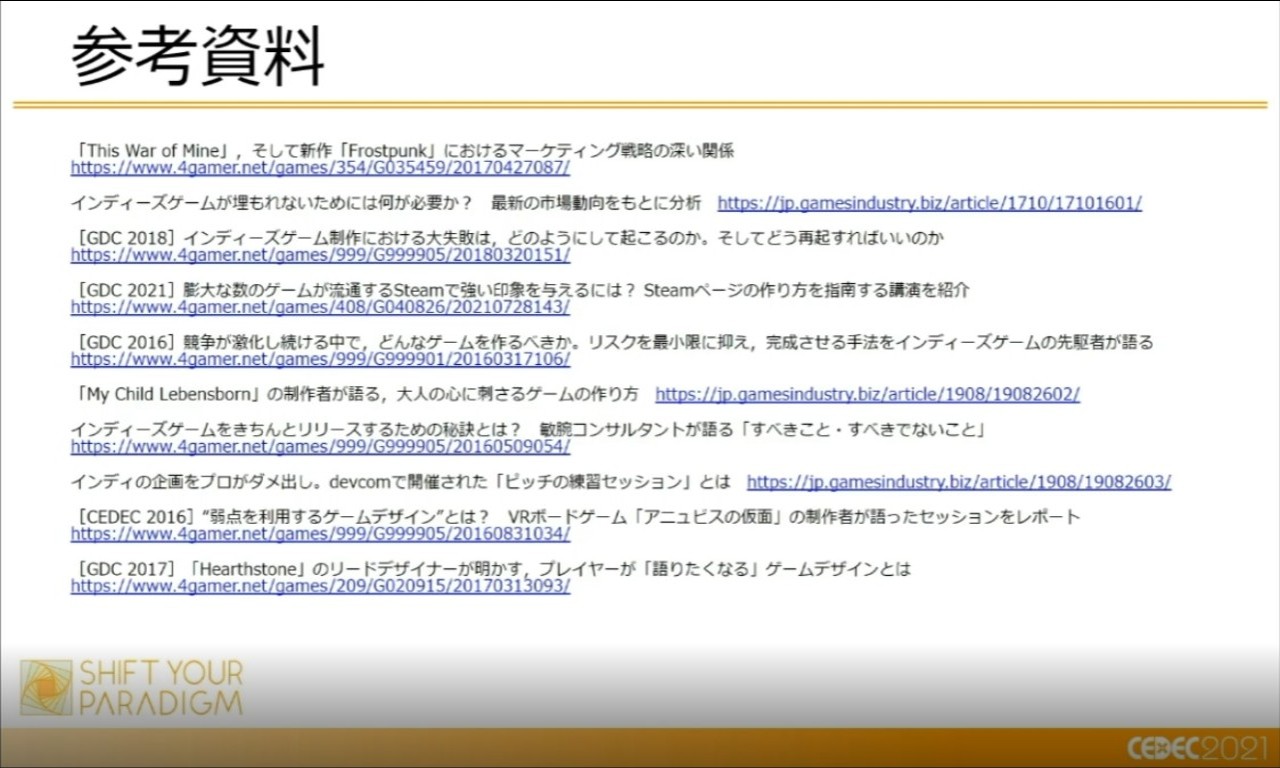
Task: Select the インディーズゲームが埋もれないためには title text
Action: click(x=386, y=203)
